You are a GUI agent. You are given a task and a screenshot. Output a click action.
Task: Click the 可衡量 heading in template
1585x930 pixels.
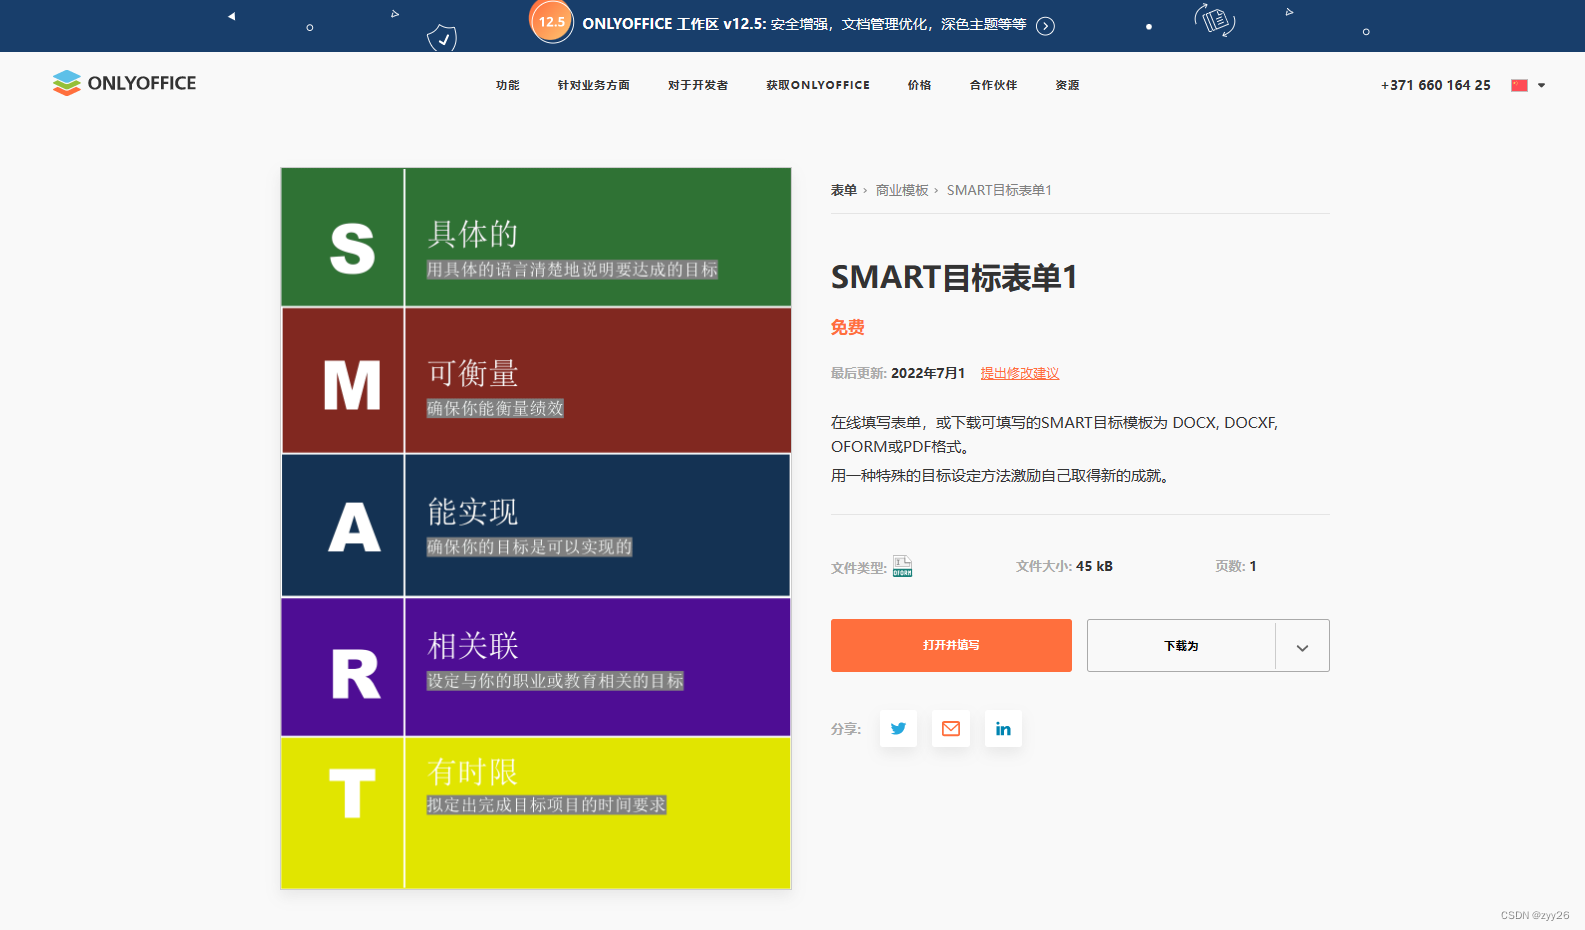click(x=473, y=373)
